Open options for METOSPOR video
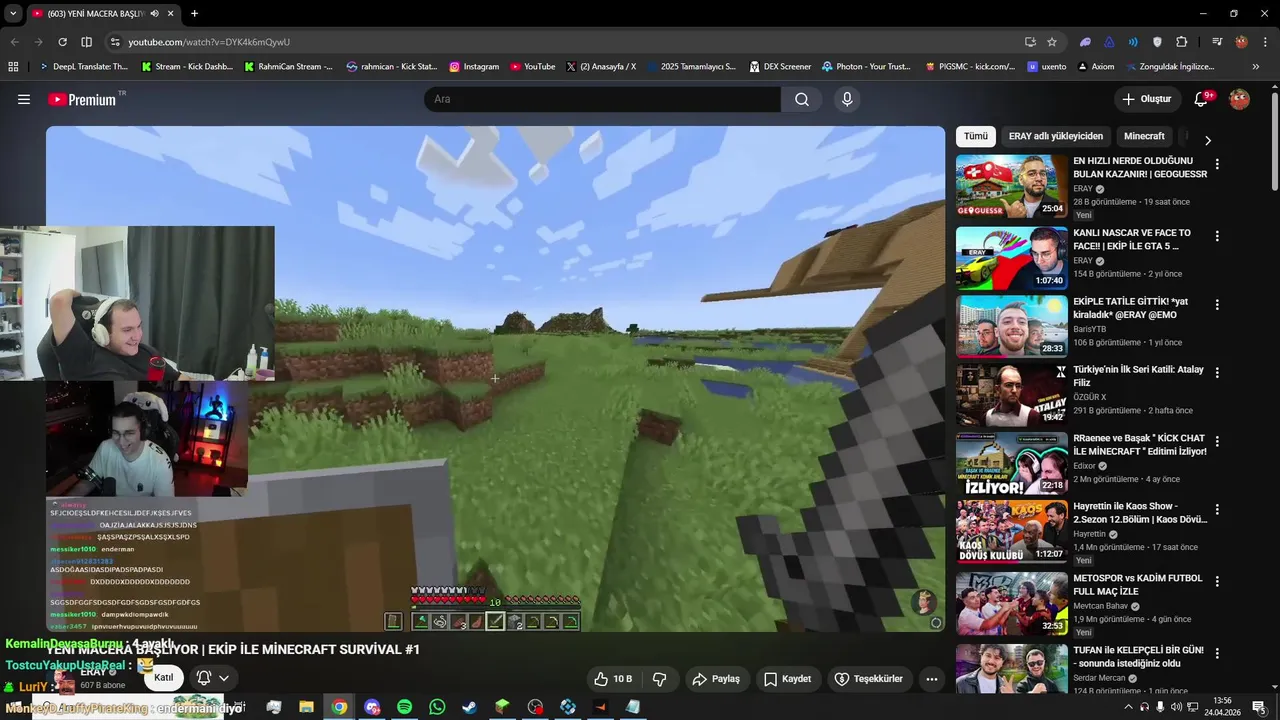Screen dimensions: 1280x720 [1217, 581]
